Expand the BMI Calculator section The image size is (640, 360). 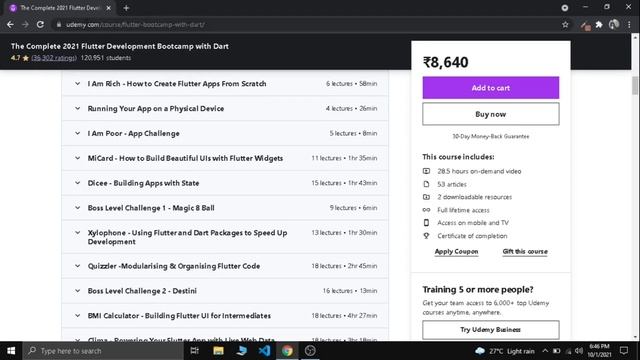click(x=225, y=316)
